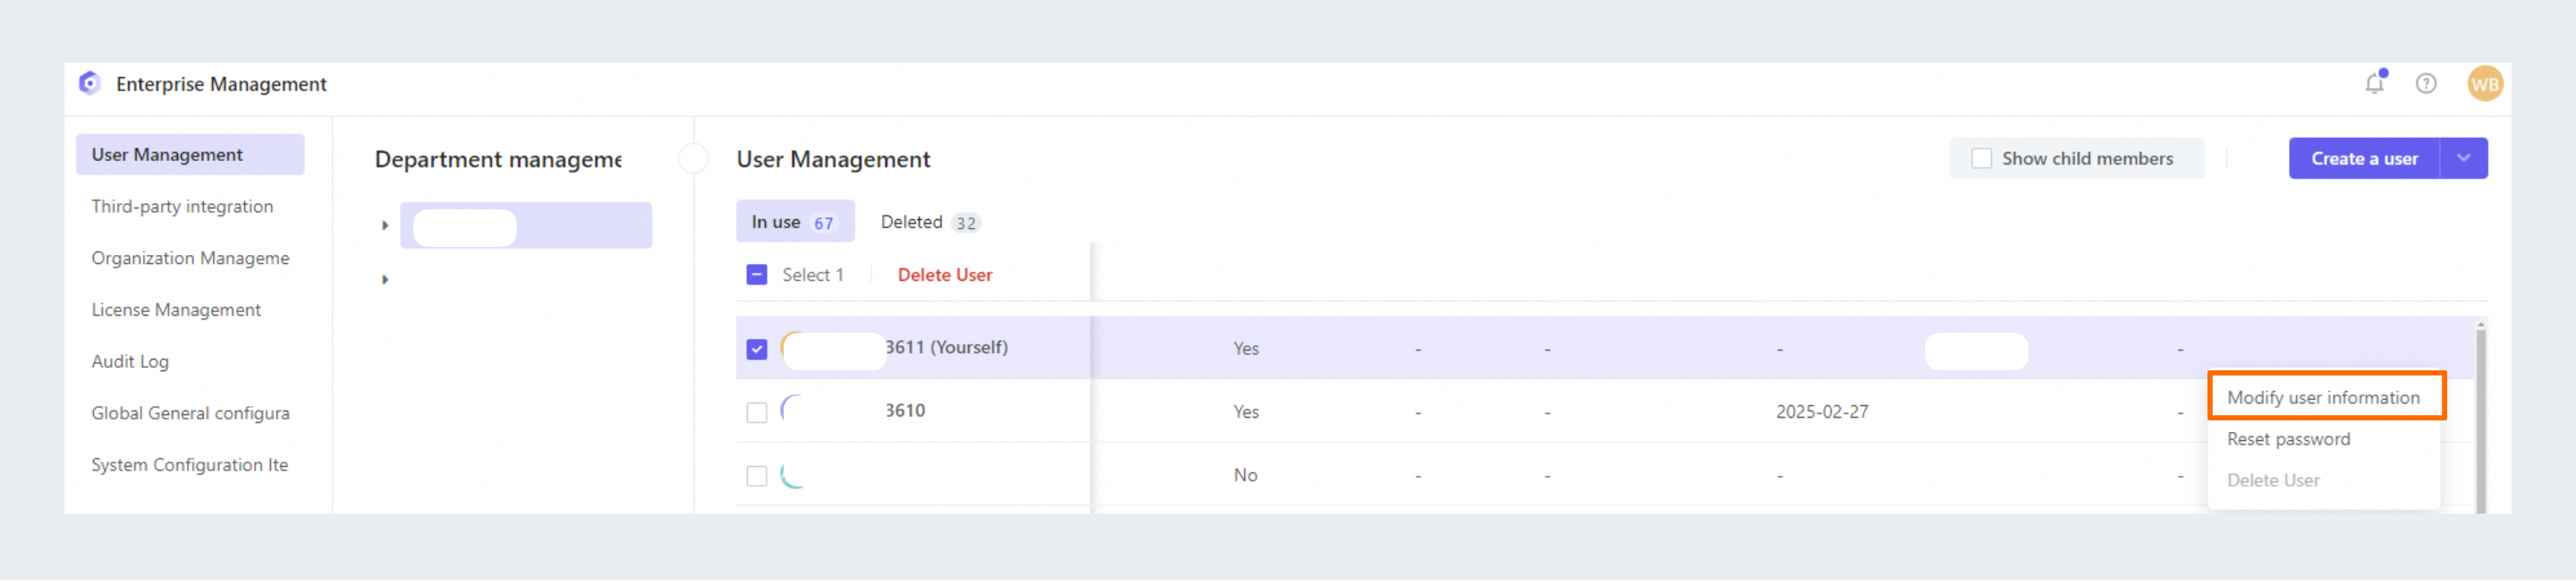Open the Create a user dropdown arrow
Image resolution: width=2576 pixels, height=585 pixels.
(2464, 159)
